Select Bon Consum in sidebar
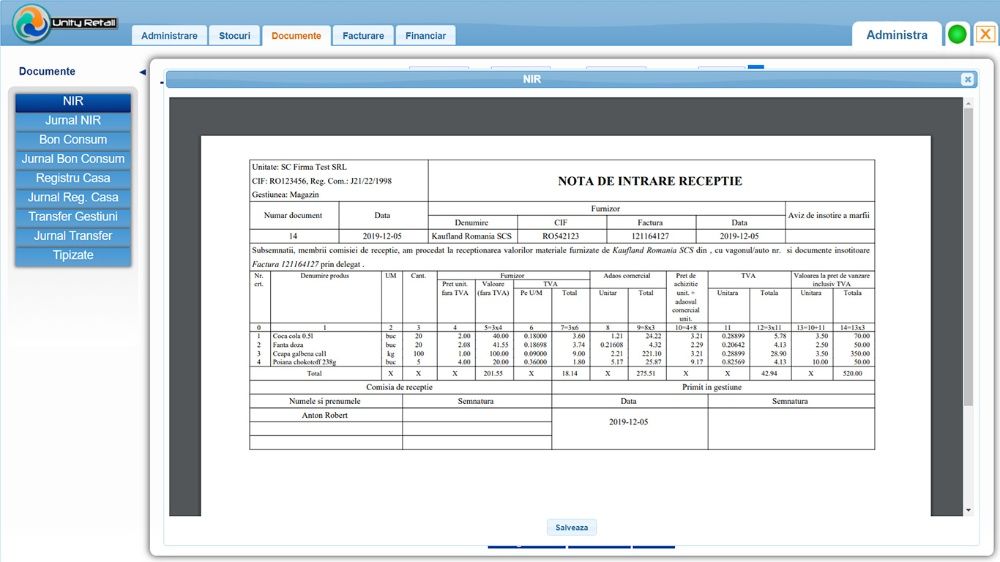This screenshot has width=1000, height=562. [73, 140]
